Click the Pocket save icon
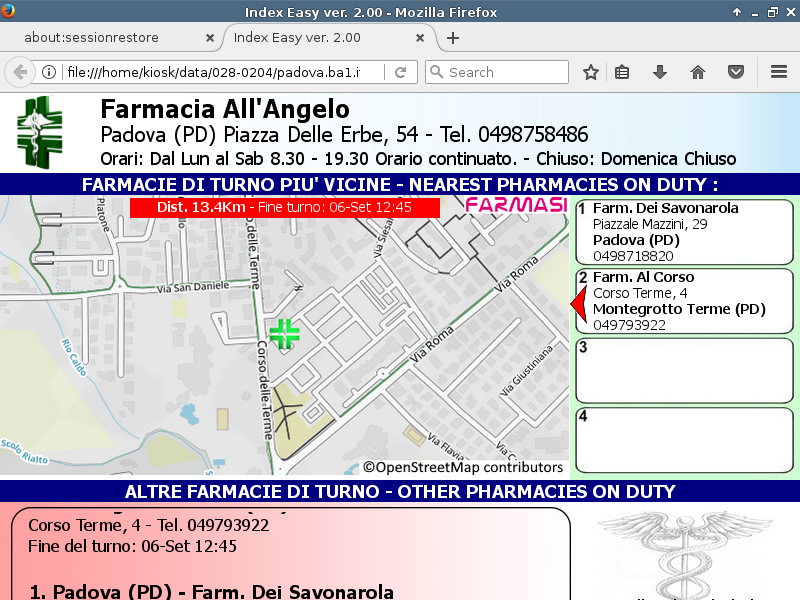This screenshot has width=800, height=600. click(x=735, y=72)
